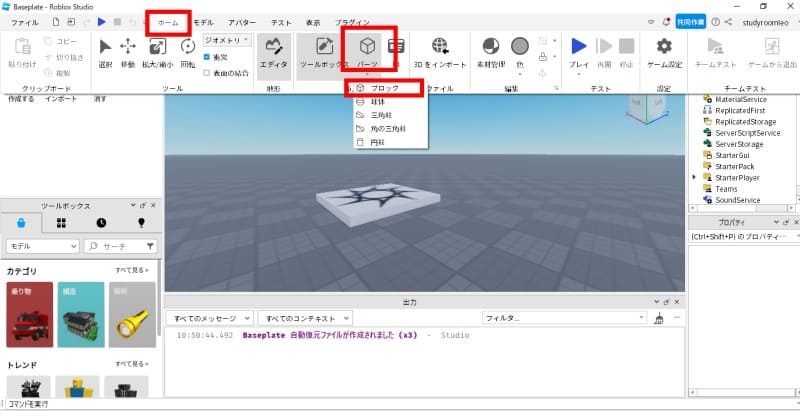The width and height of the screenshot is (800, 418).
Task: Click the コマンドを実行 command bar
Action: [398, 404]
